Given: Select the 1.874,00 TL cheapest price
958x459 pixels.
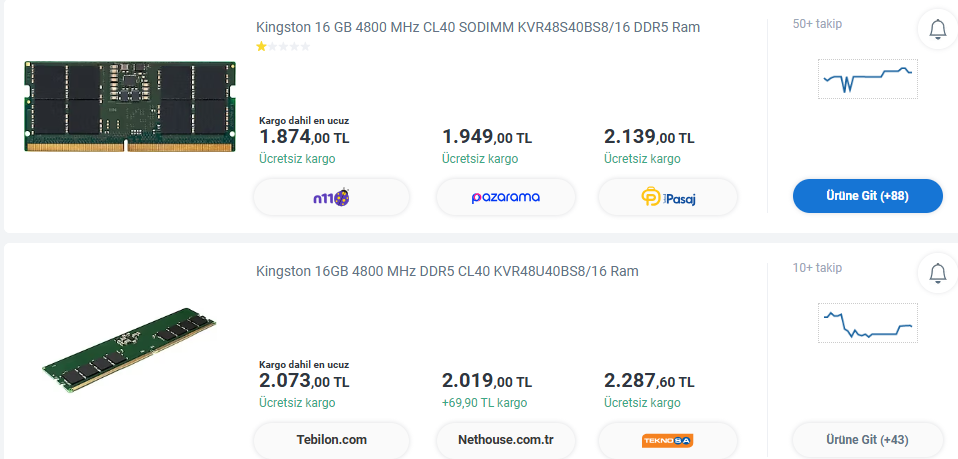Looking at the screenshot, I should coord(304,136).
